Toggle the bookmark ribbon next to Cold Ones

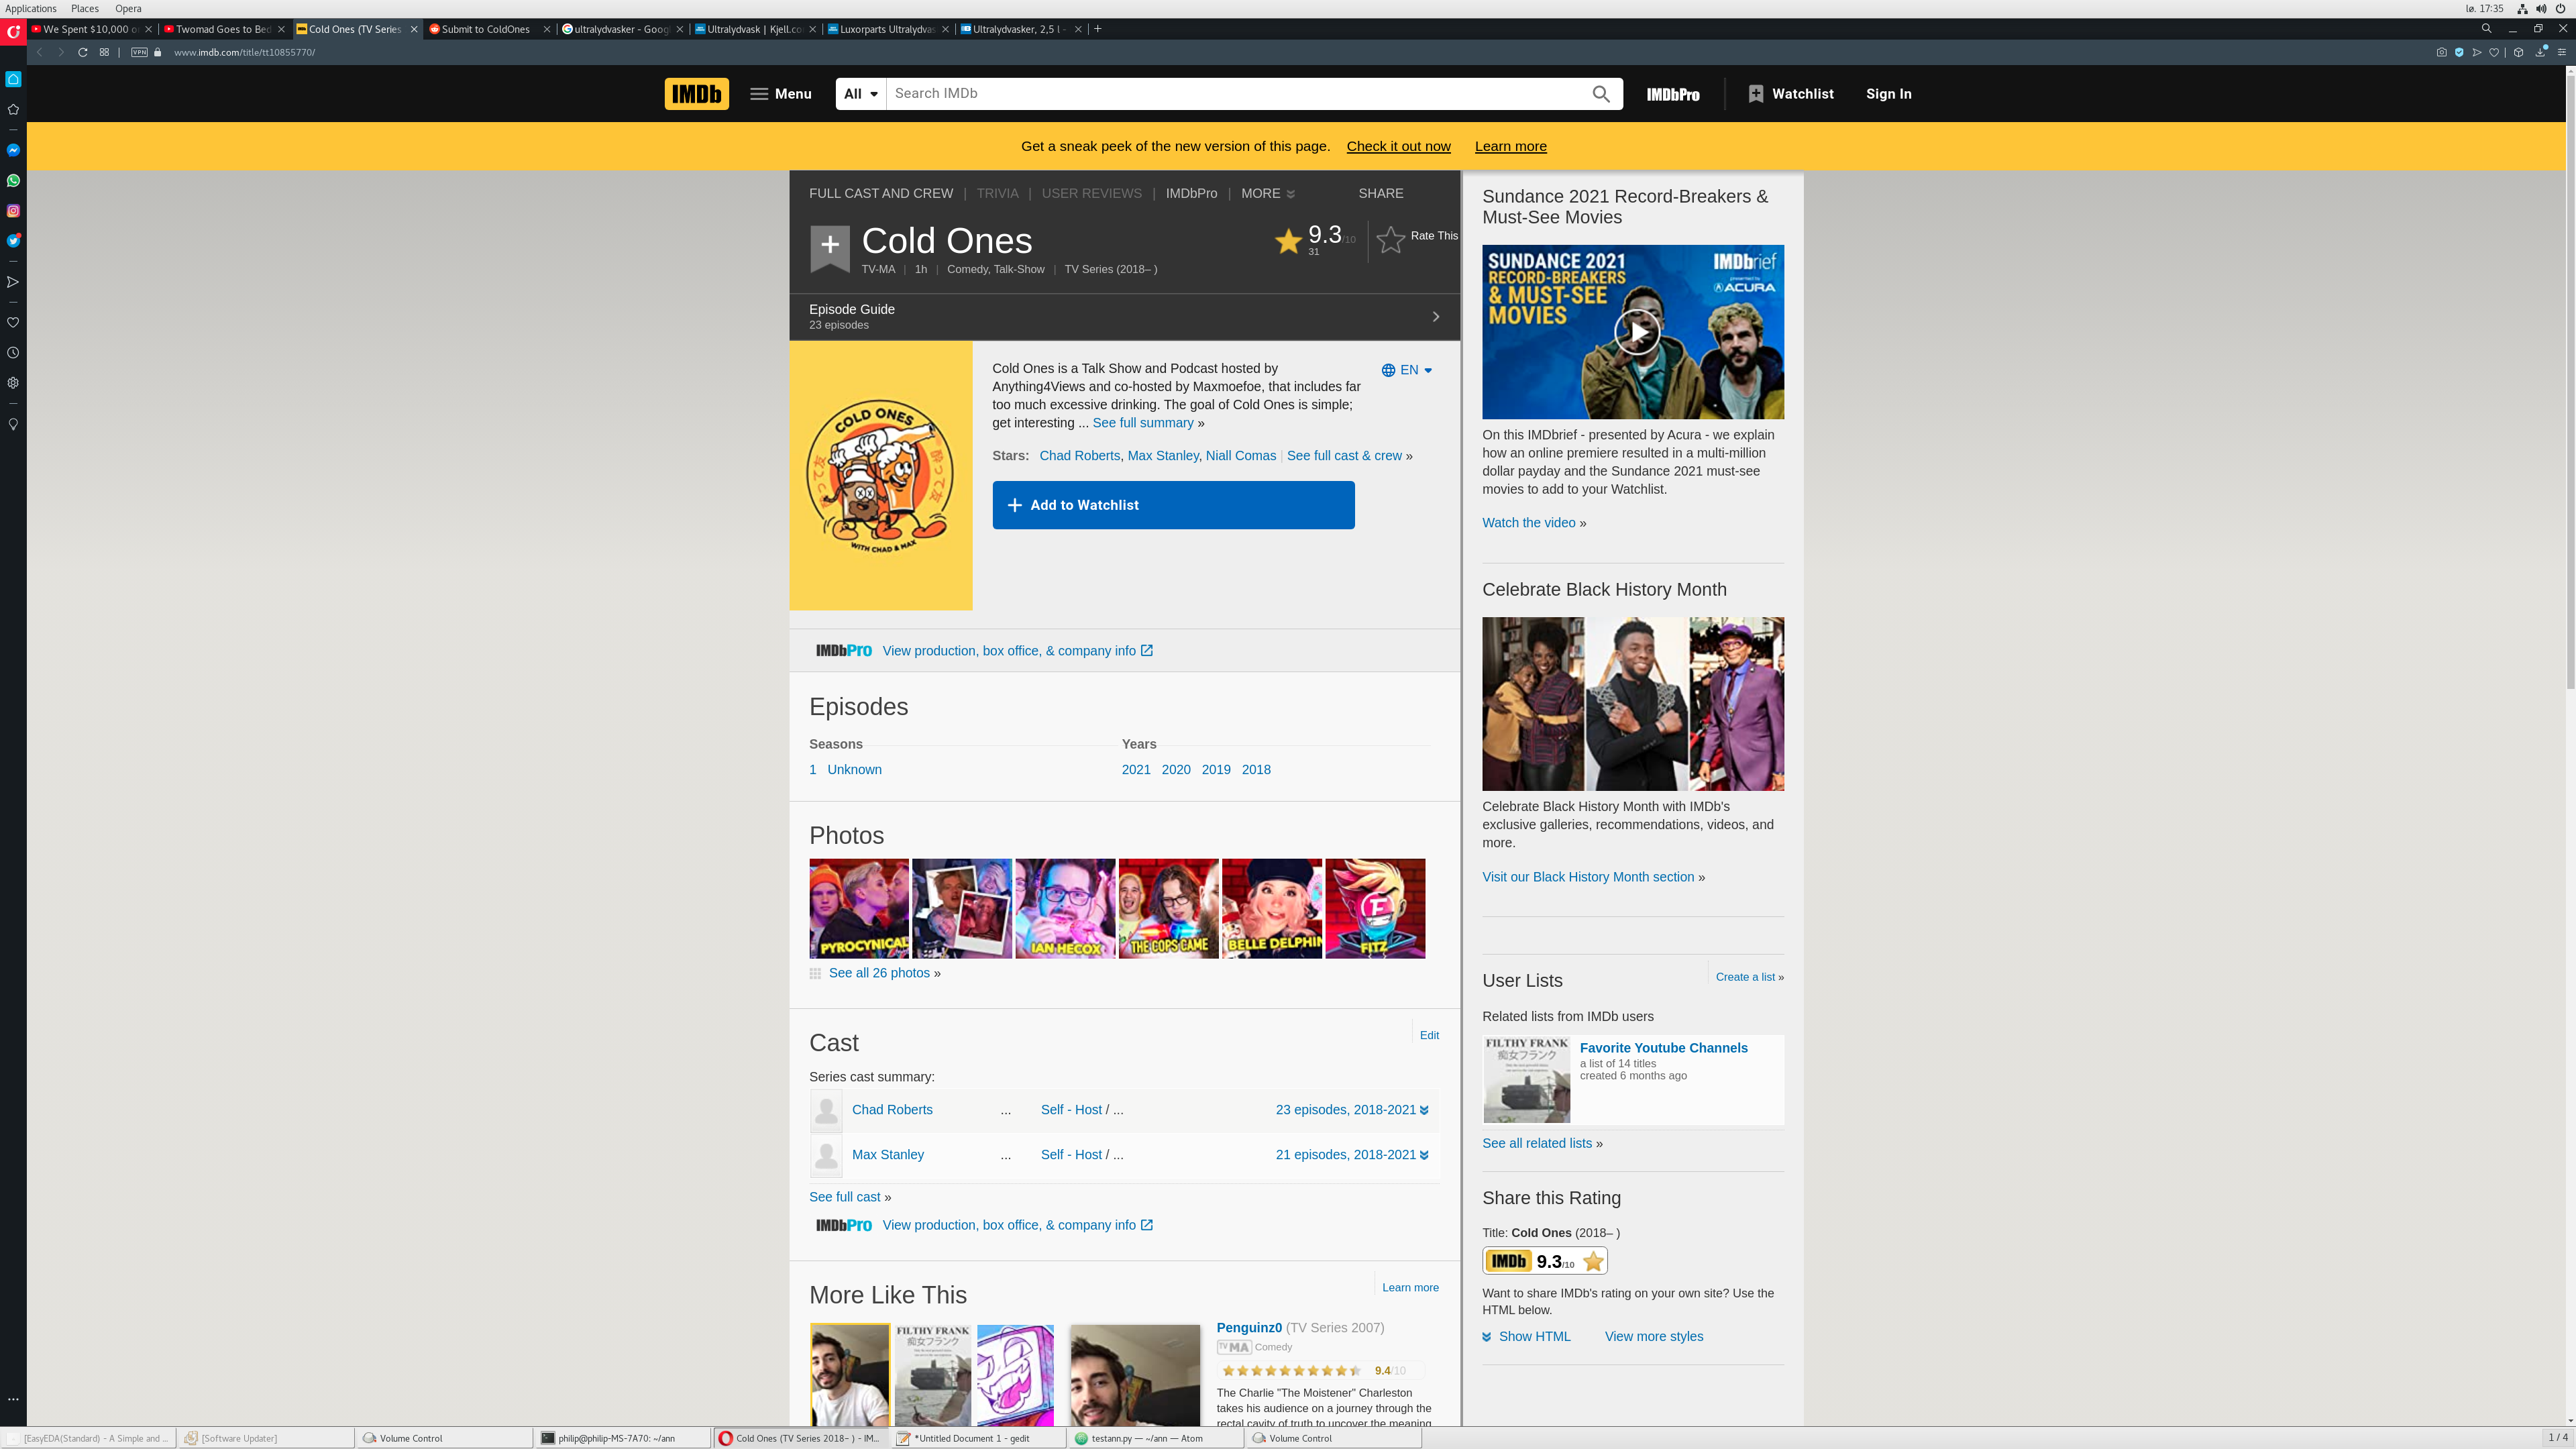(x=829, y=245)
